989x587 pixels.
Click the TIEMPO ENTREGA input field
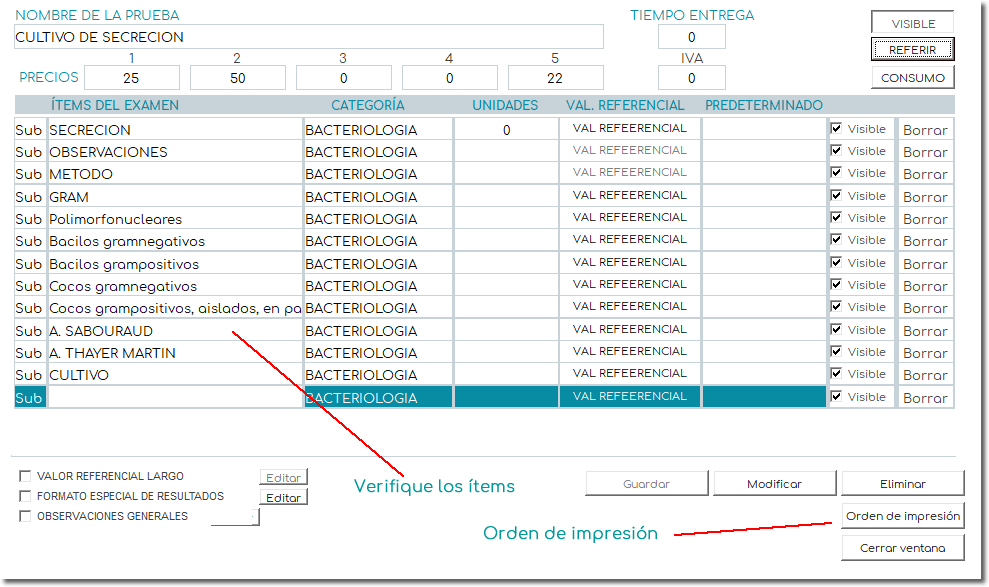coord(691,37)
